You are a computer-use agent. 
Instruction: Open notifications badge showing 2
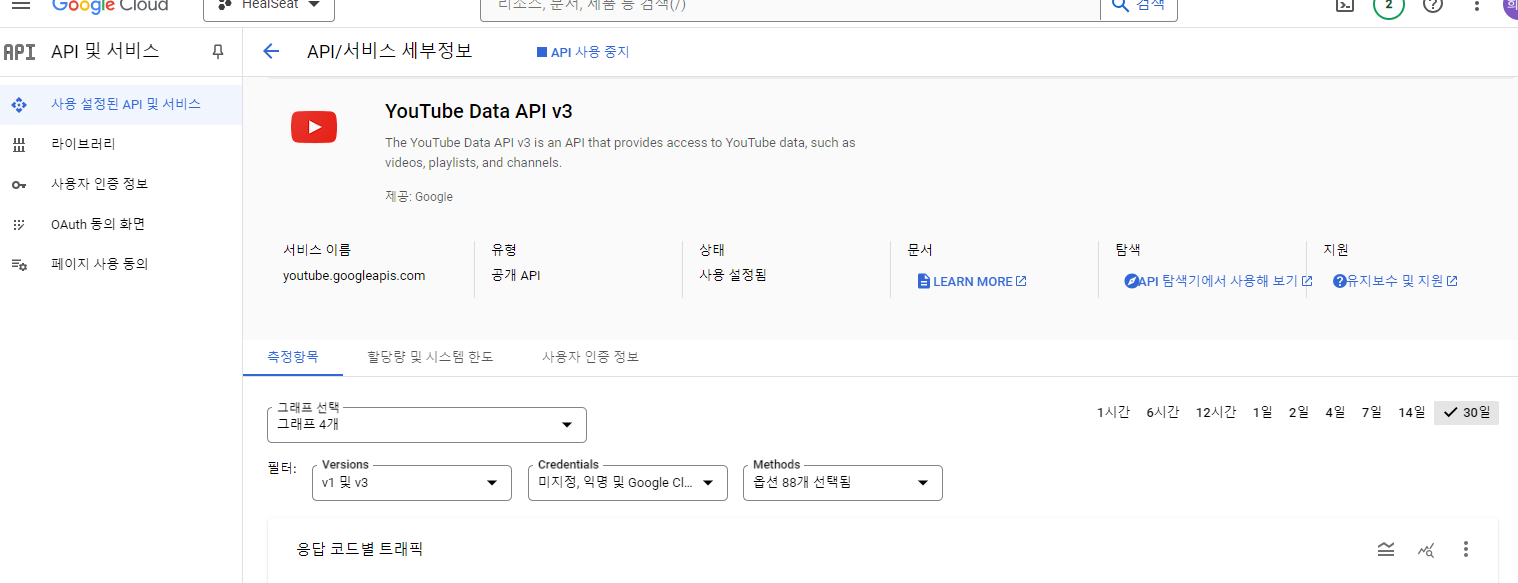pyautogui.click(x=1388, y=5)
